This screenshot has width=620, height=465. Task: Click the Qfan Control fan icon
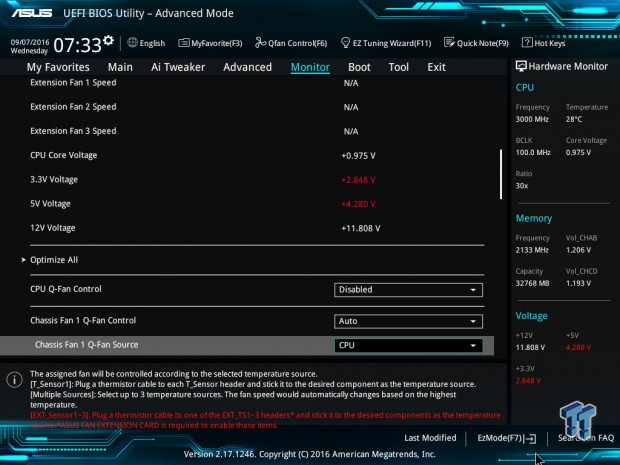pyautogui.click(x=260, y=42)
